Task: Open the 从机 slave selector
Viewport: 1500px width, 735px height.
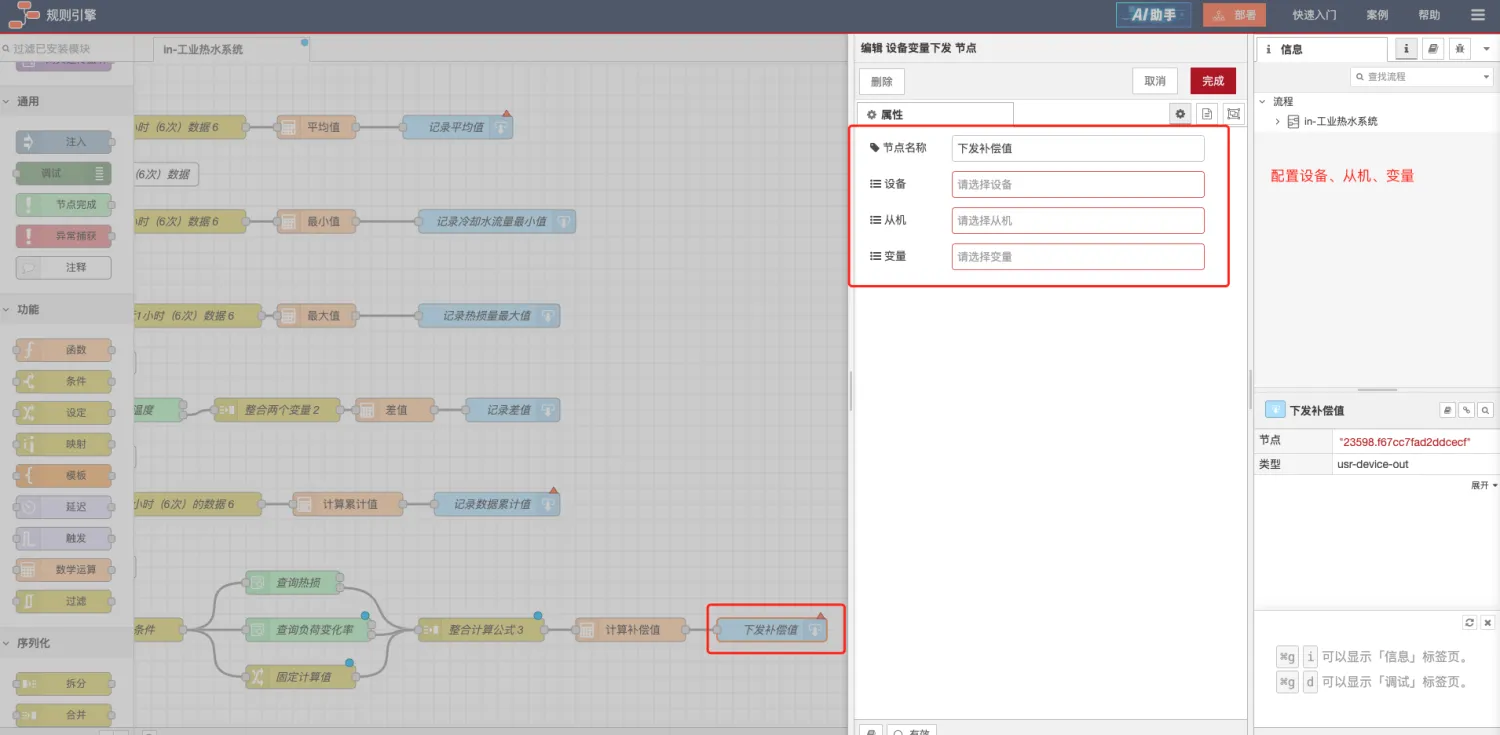Action: pyautogui.click(x=1078, y=220)
